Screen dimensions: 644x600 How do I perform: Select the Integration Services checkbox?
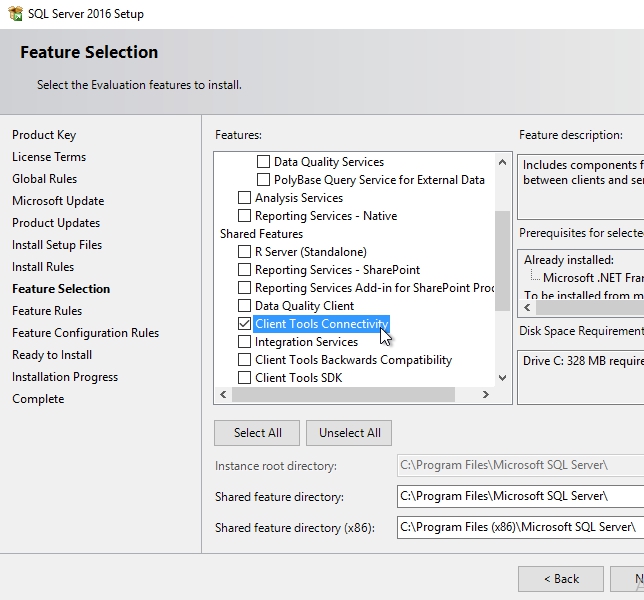(x=244, y=342)
